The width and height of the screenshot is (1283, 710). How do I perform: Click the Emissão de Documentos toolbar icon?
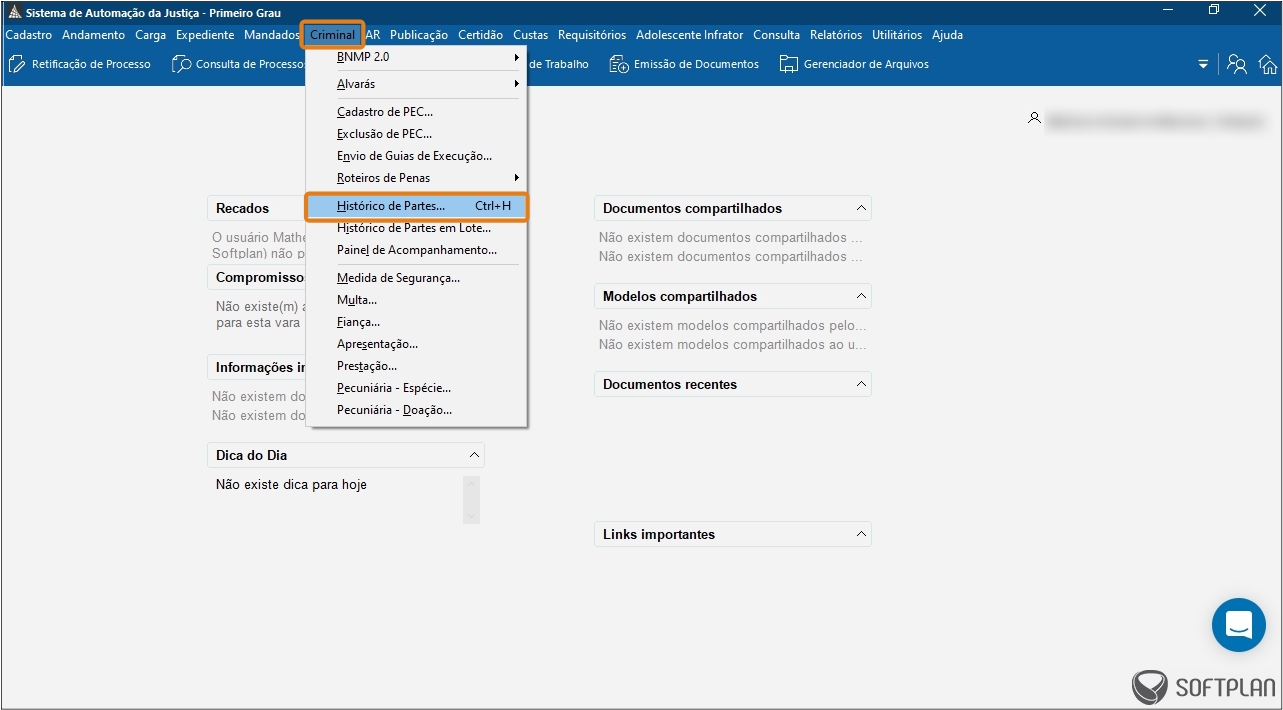619,64
